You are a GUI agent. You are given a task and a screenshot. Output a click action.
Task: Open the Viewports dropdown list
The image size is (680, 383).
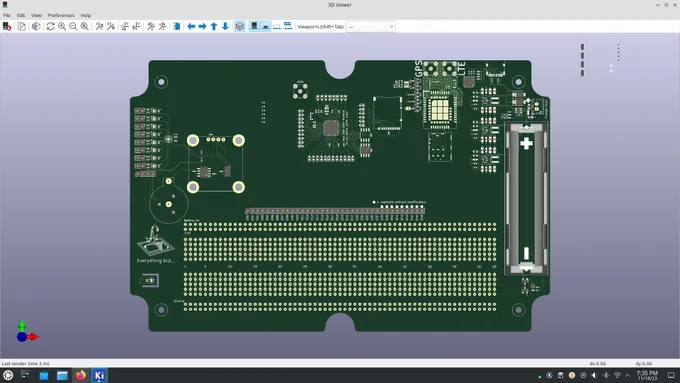pos(371,26)
